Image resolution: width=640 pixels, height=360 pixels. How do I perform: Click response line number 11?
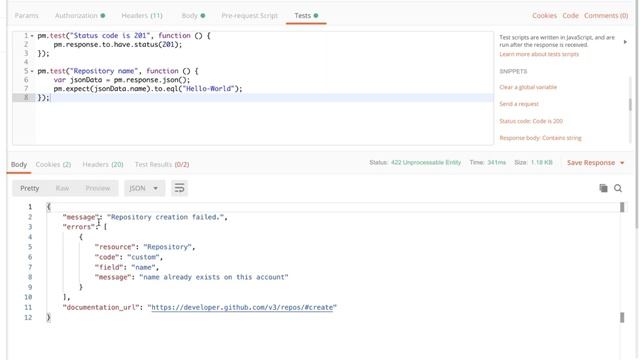[28, 307]
